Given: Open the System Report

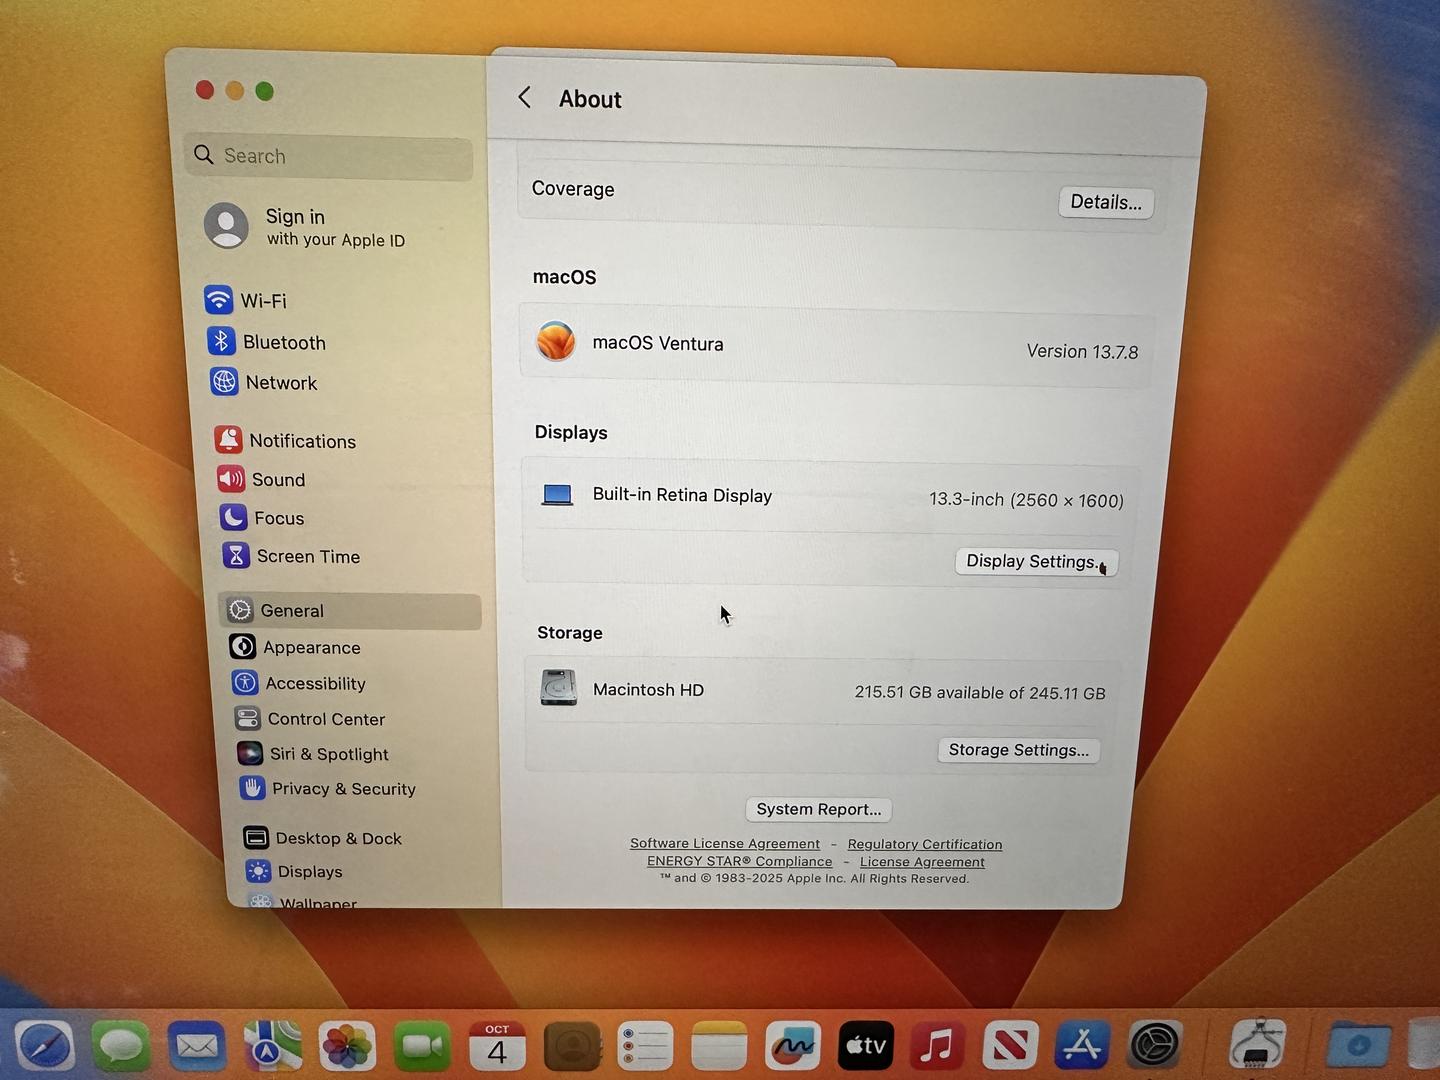Looking at the screenshot, I should [x=818, y=809].
